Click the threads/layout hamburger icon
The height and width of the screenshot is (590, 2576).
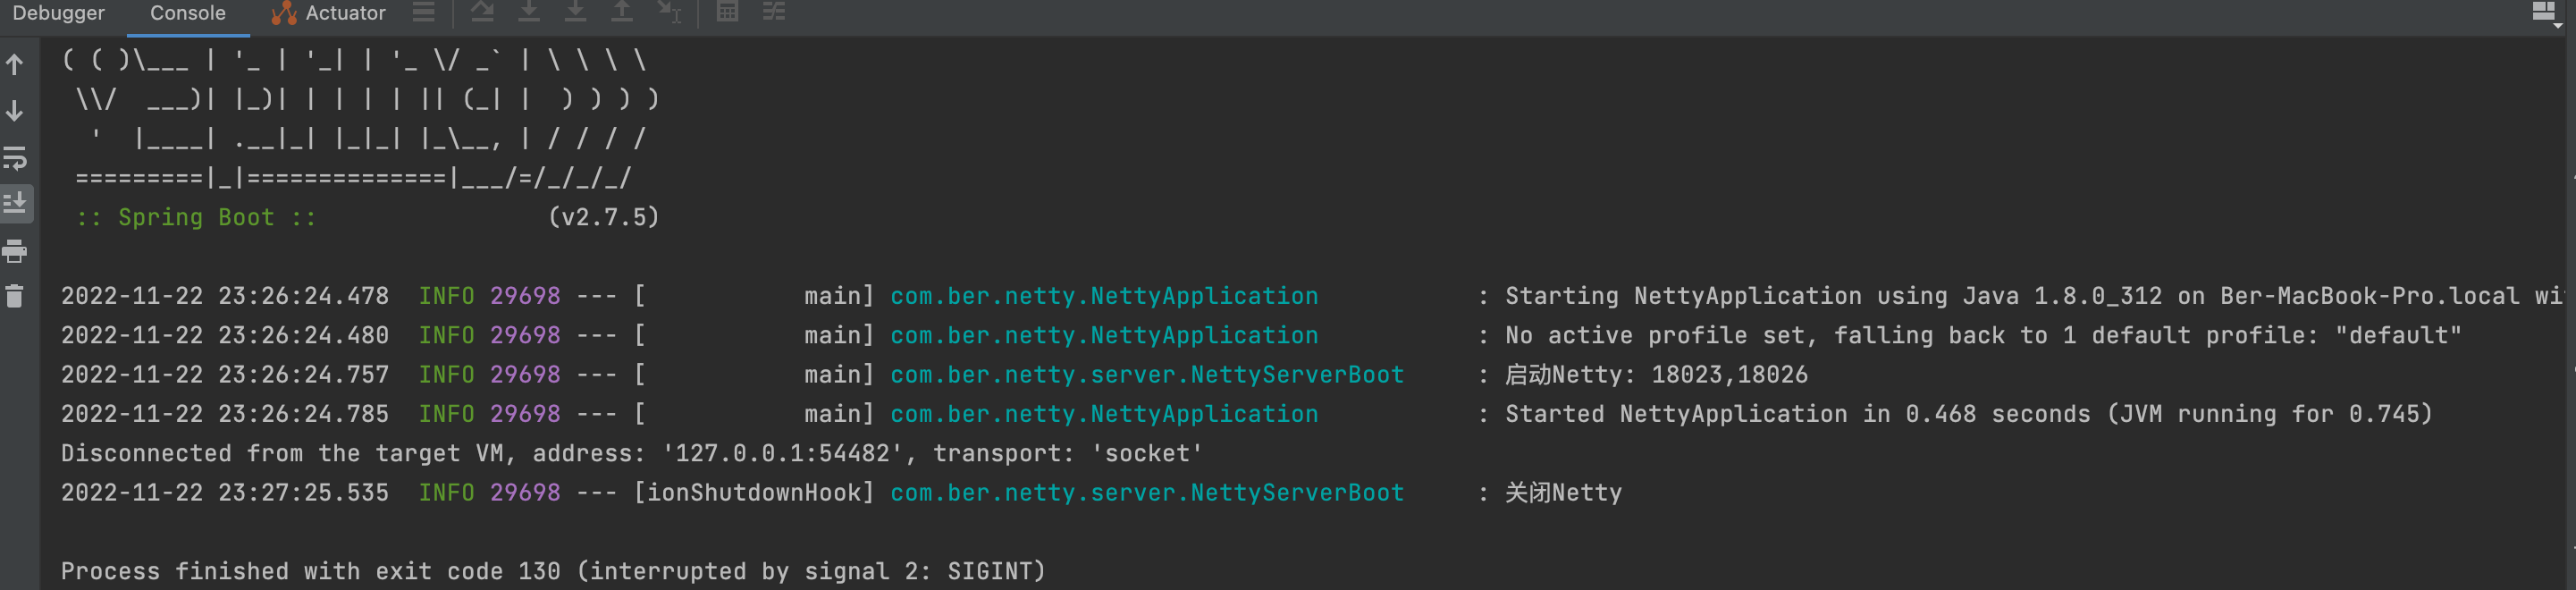pyautogui.click(x=424, y=12)
